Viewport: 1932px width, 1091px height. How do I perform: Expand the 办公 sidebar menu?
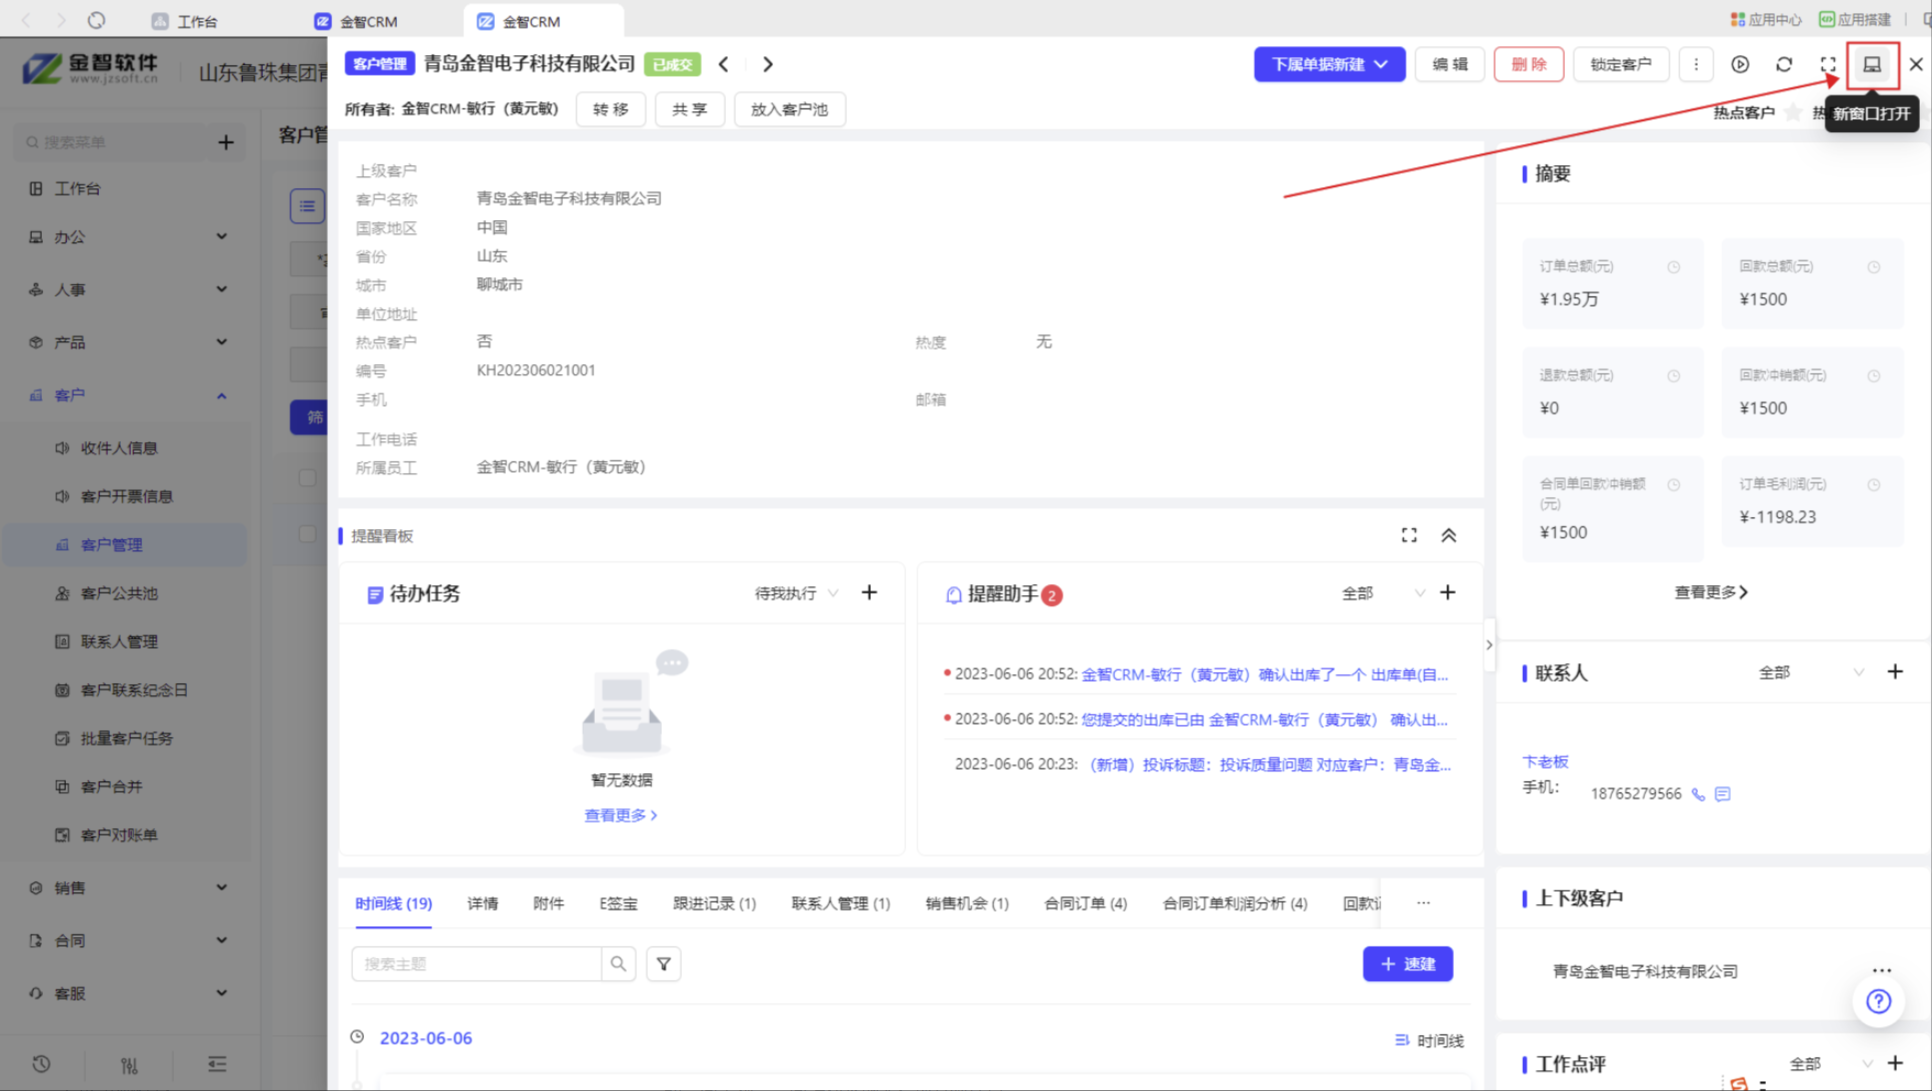click(128, 237)
